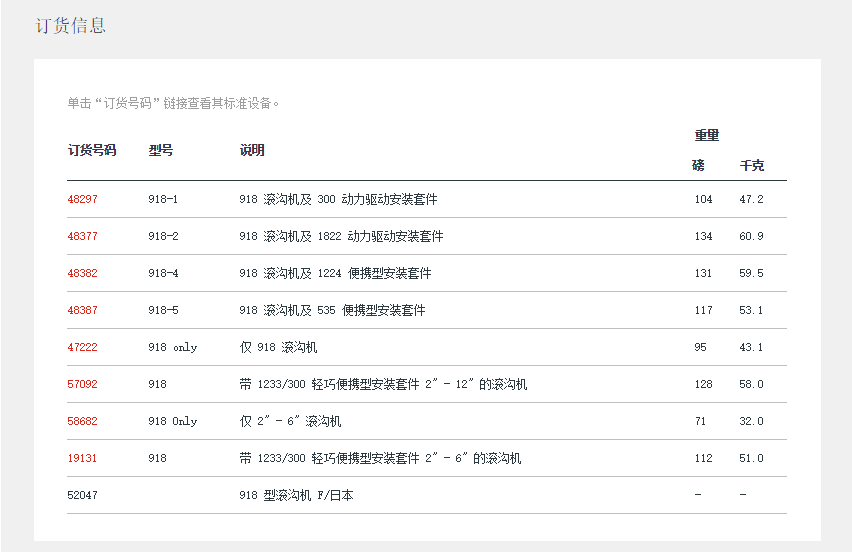Click the 仅 2"-6" 滚沟机 description
Screen dimensions: 852x552
[x=290, y=421]
